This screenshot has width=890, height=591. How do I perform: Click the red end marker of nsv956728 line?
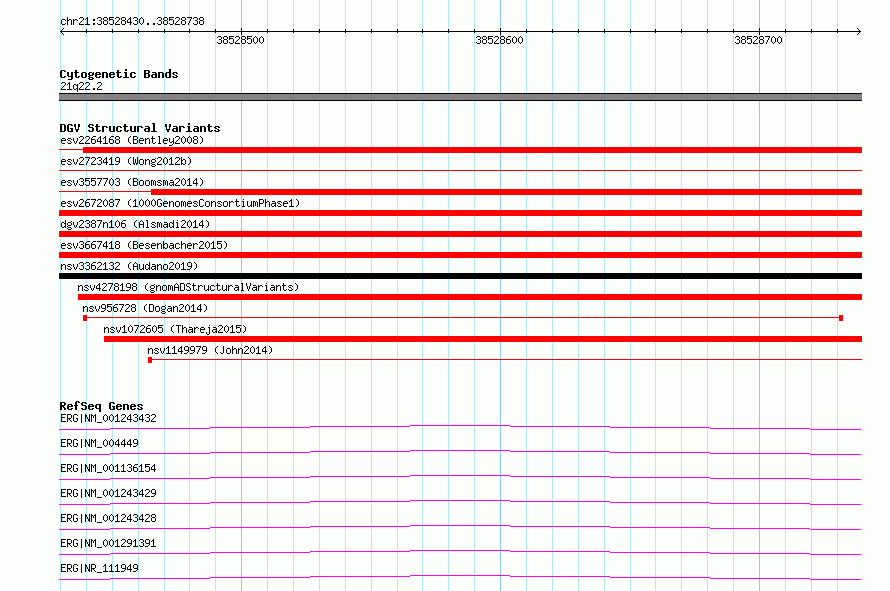pos(841,318)
